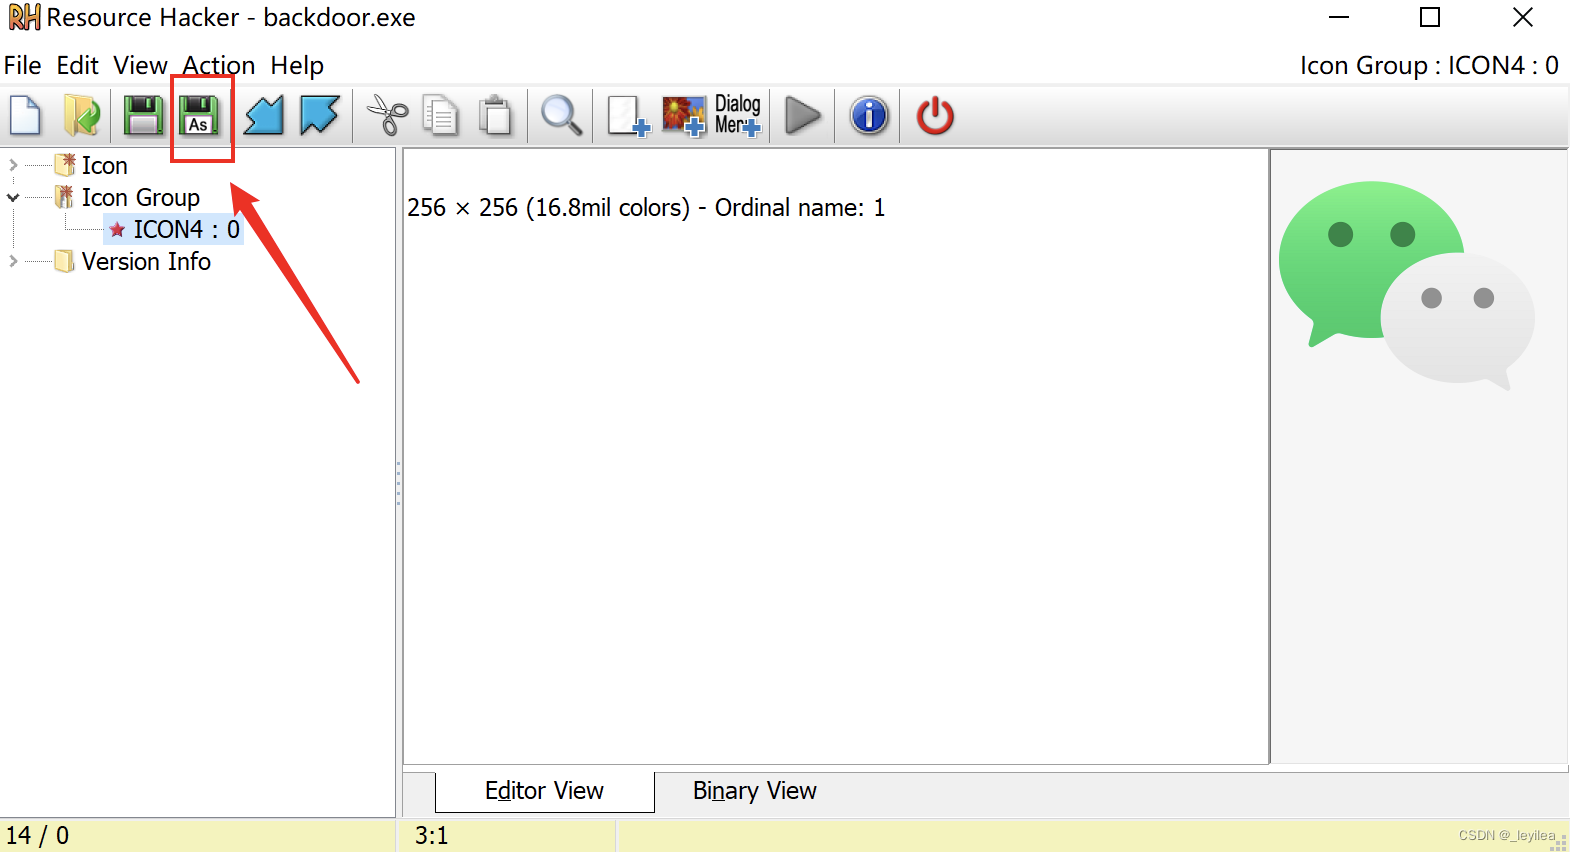Viewport: 1570px width, 852px height.
Task: Copy using the documents icon
Action: [x=440, y=116]
